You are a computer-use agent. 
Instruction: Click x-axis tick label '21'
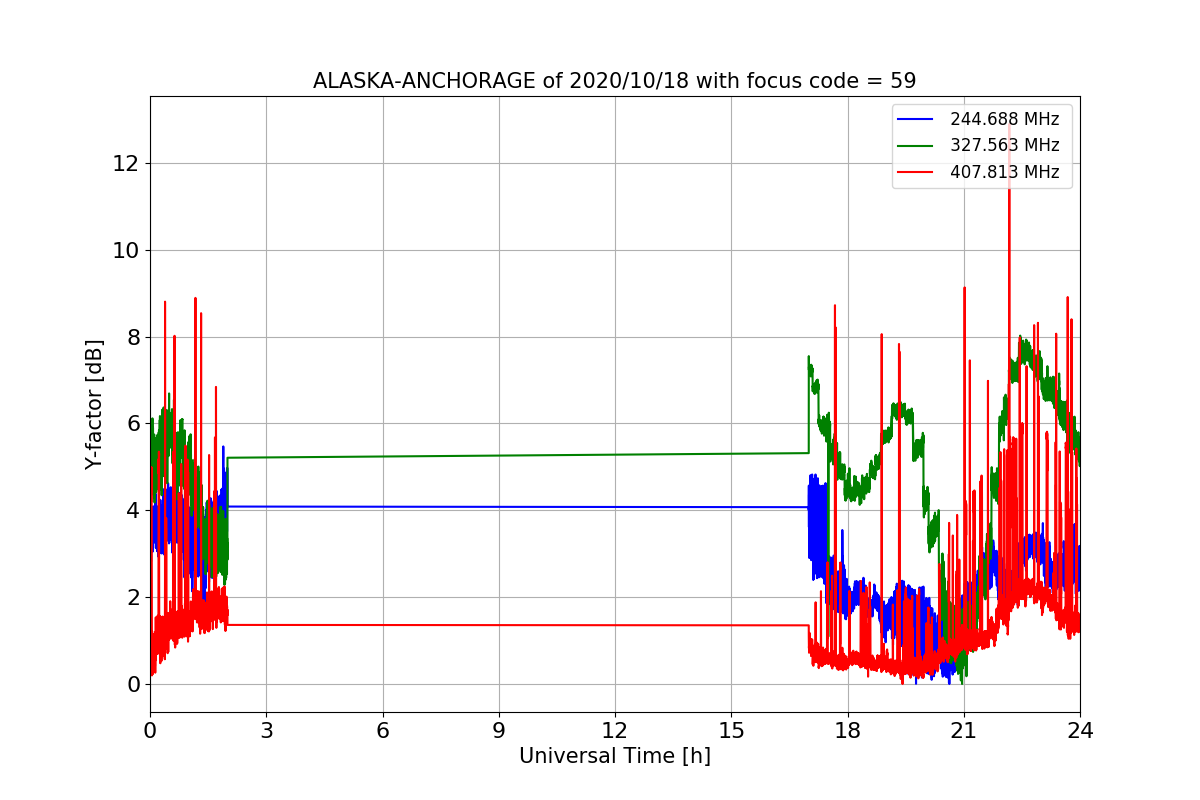pos(964,731)
